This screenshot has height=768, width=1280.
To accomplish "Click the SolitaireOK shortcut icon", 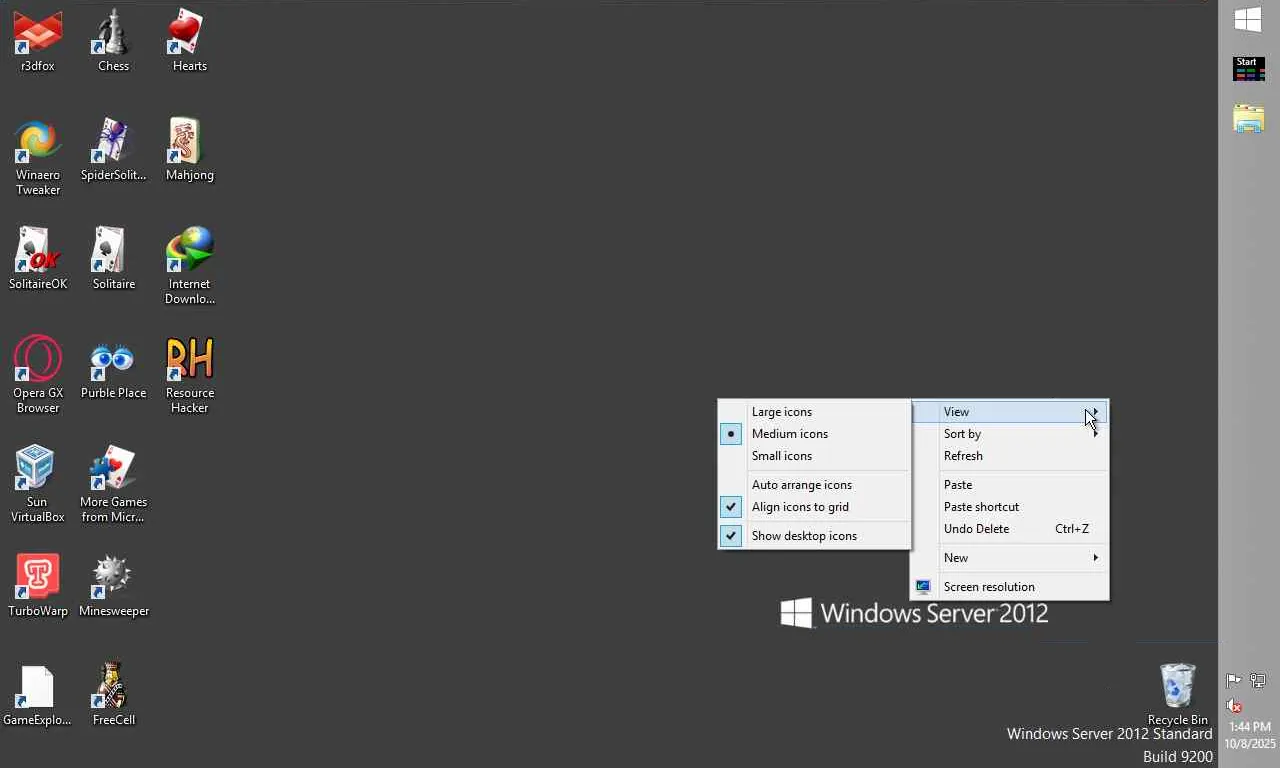I will click(x=38, y=259).
